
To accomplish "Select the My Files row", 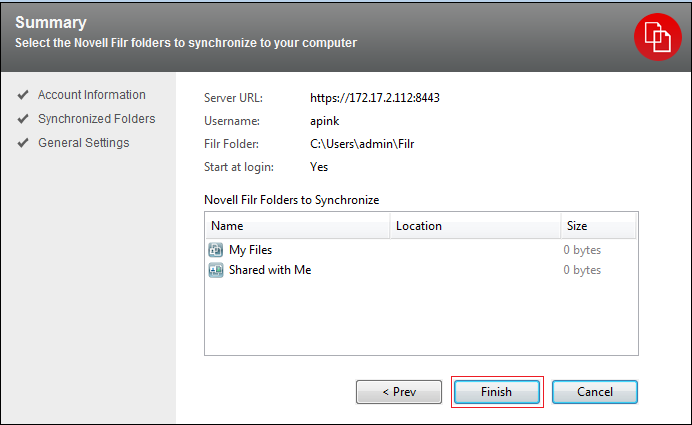I will pyautogui.click(x=250, y=250).
